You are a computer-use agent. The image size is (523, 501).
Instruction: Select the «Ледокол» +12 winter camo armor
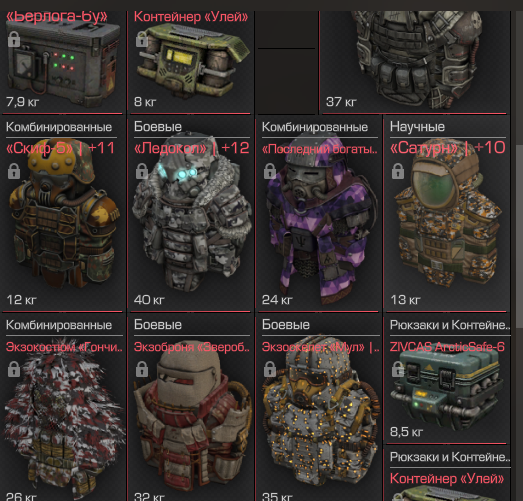[191, 213]
